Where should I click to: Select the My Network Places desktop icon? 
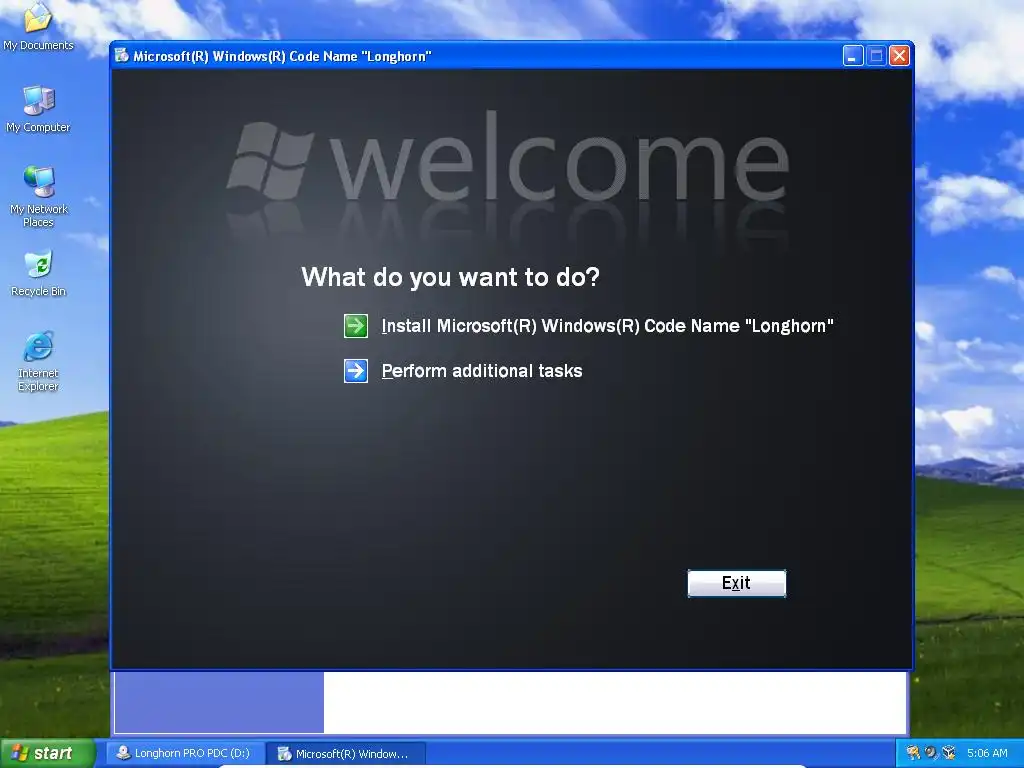click(38, 197)
